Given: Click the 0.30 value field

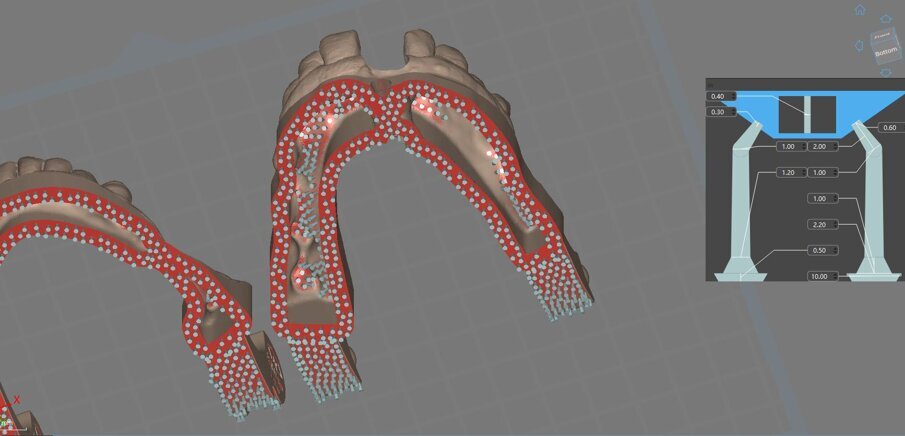Looking at the screenshot, I should click(718, 112).
